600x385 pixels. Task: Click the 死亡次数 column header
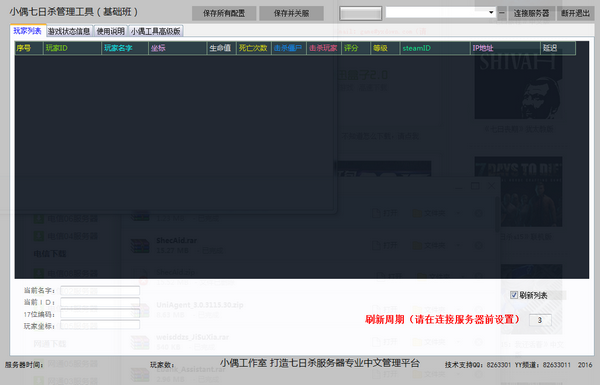click(x=254, y=48)
